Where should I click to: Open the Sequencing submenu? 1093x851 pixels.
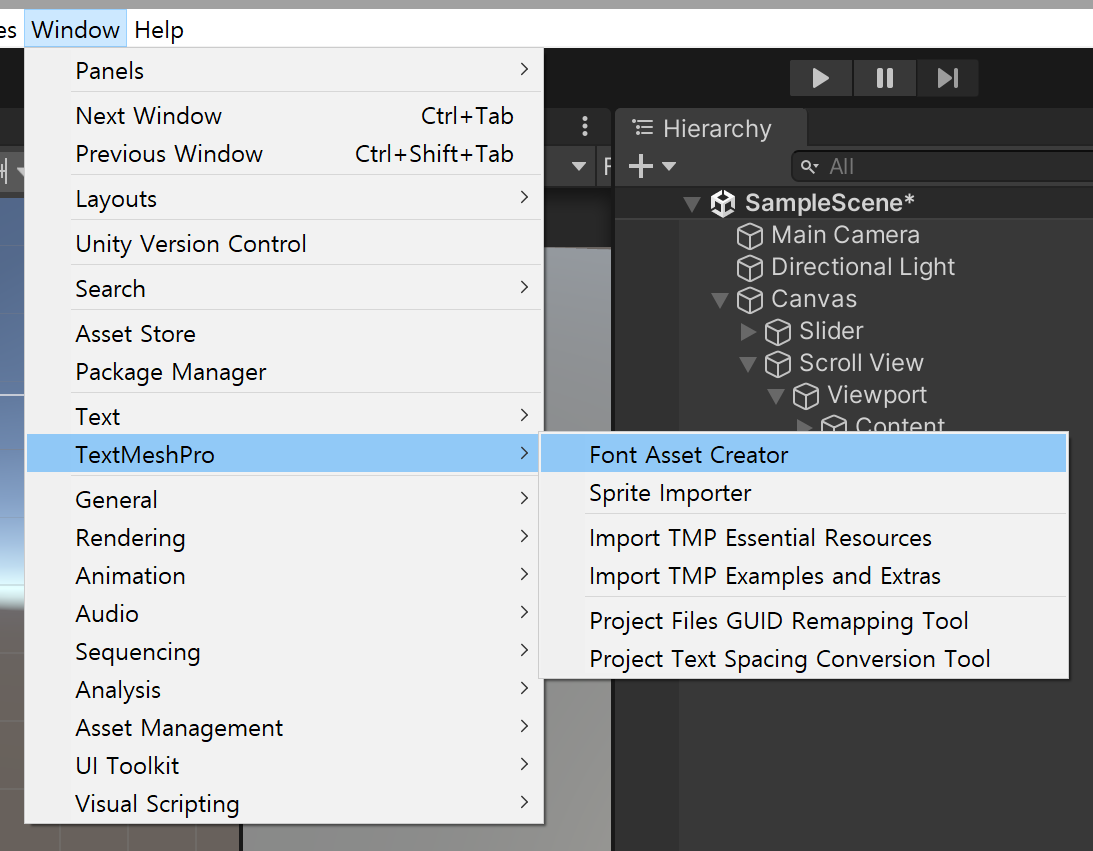pyautogui.click(x=284, y=652)
